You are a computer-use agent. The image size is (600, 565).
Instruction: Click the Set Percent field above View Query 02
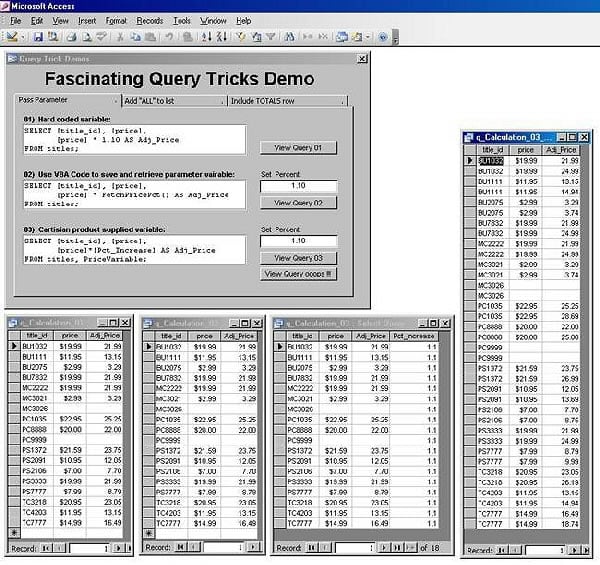(x=298, y=186)
